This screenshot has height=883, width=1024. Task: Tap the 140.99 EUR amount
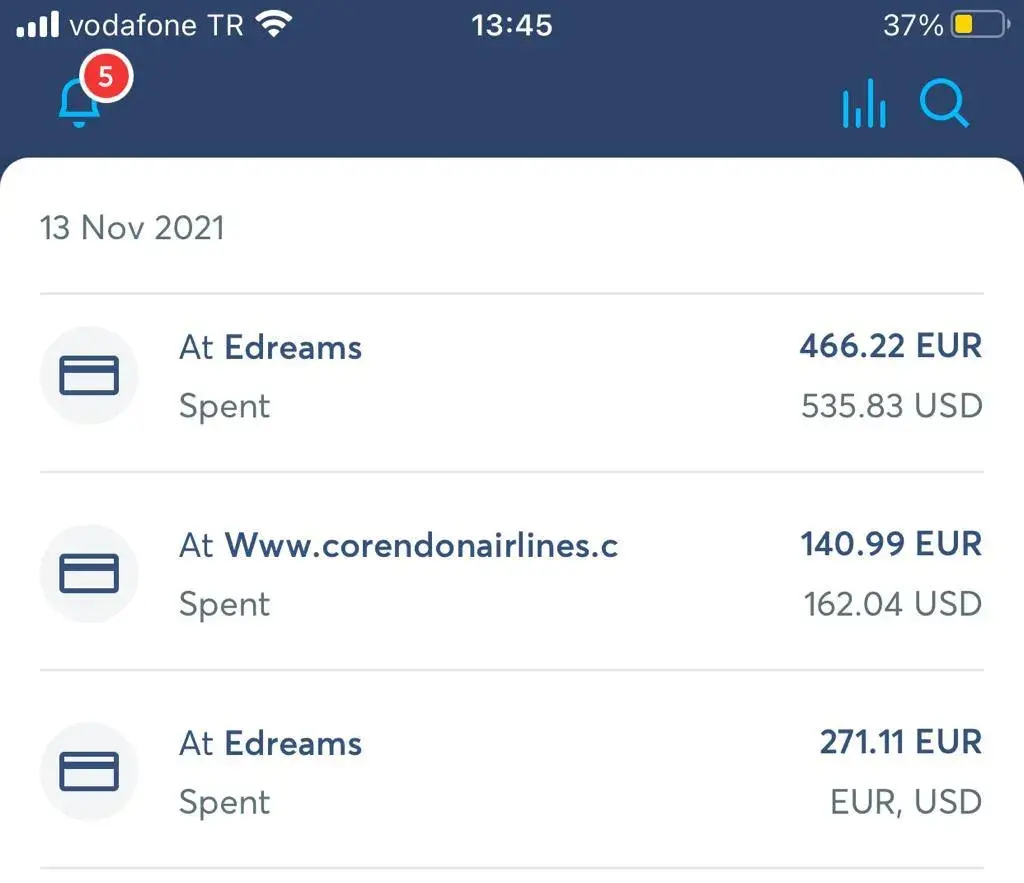click(891, 545)
